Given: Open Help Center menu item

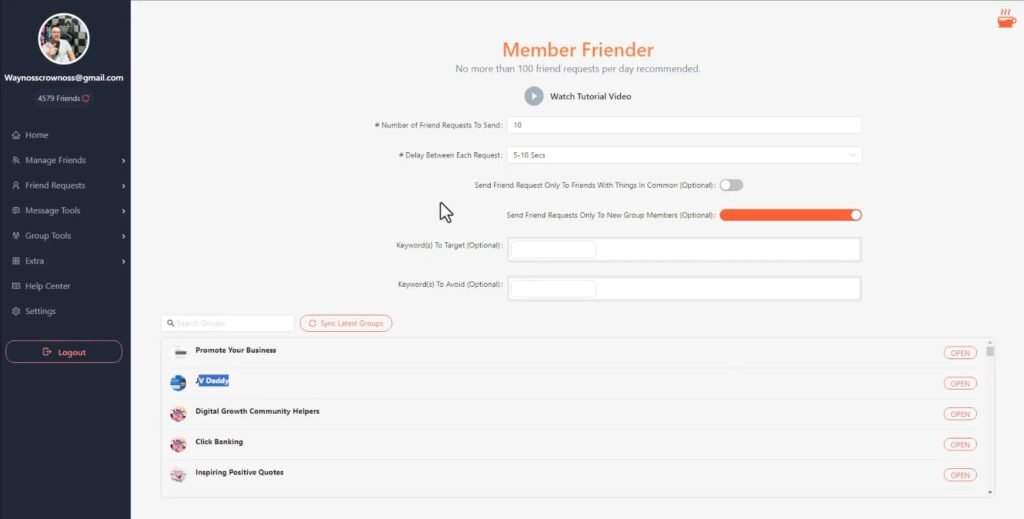Looking at the screenshot, I should 48,286.
